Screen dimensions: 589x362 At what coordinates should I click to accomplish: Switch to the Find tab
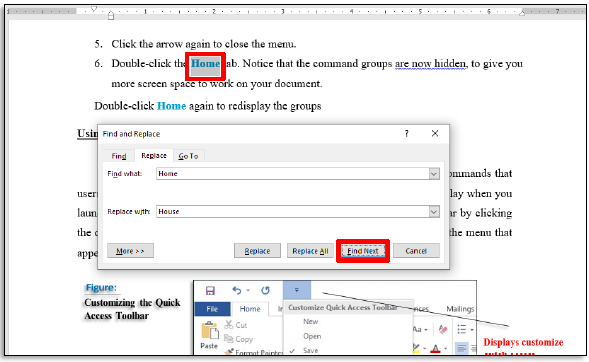point(119,156)
